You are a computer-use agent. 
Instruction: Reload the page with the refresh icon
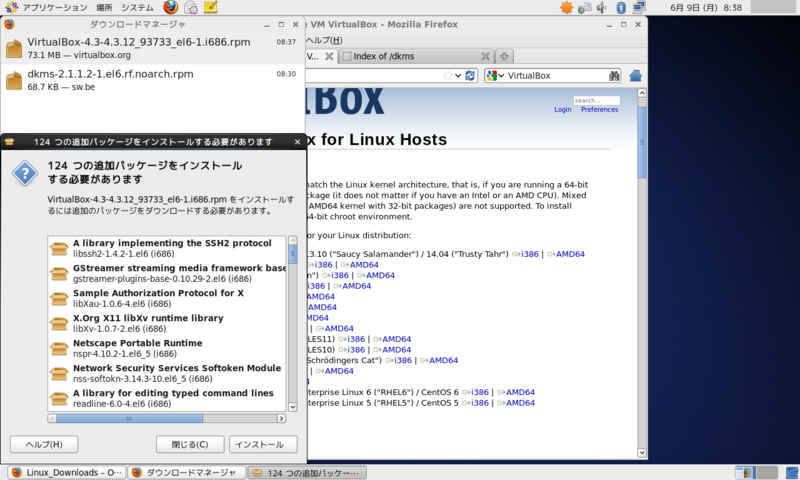[x=470, y=75]
